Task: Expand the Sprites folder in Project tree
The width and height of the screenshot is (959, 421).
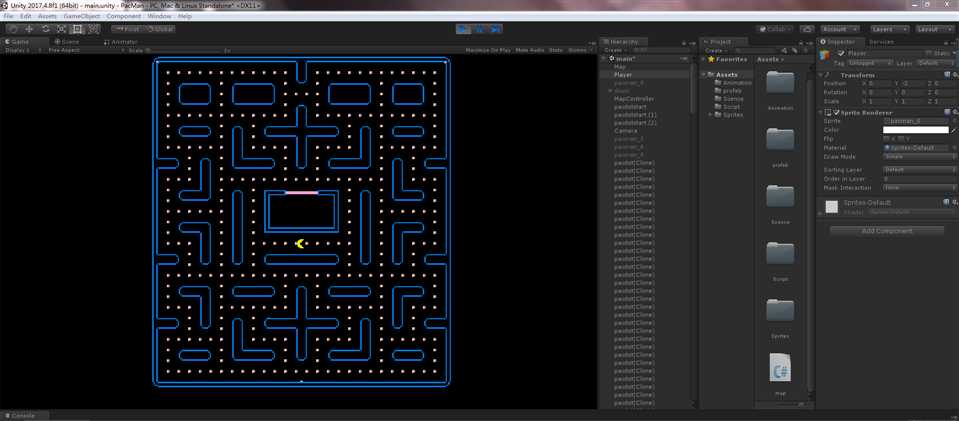Action: 710,114
